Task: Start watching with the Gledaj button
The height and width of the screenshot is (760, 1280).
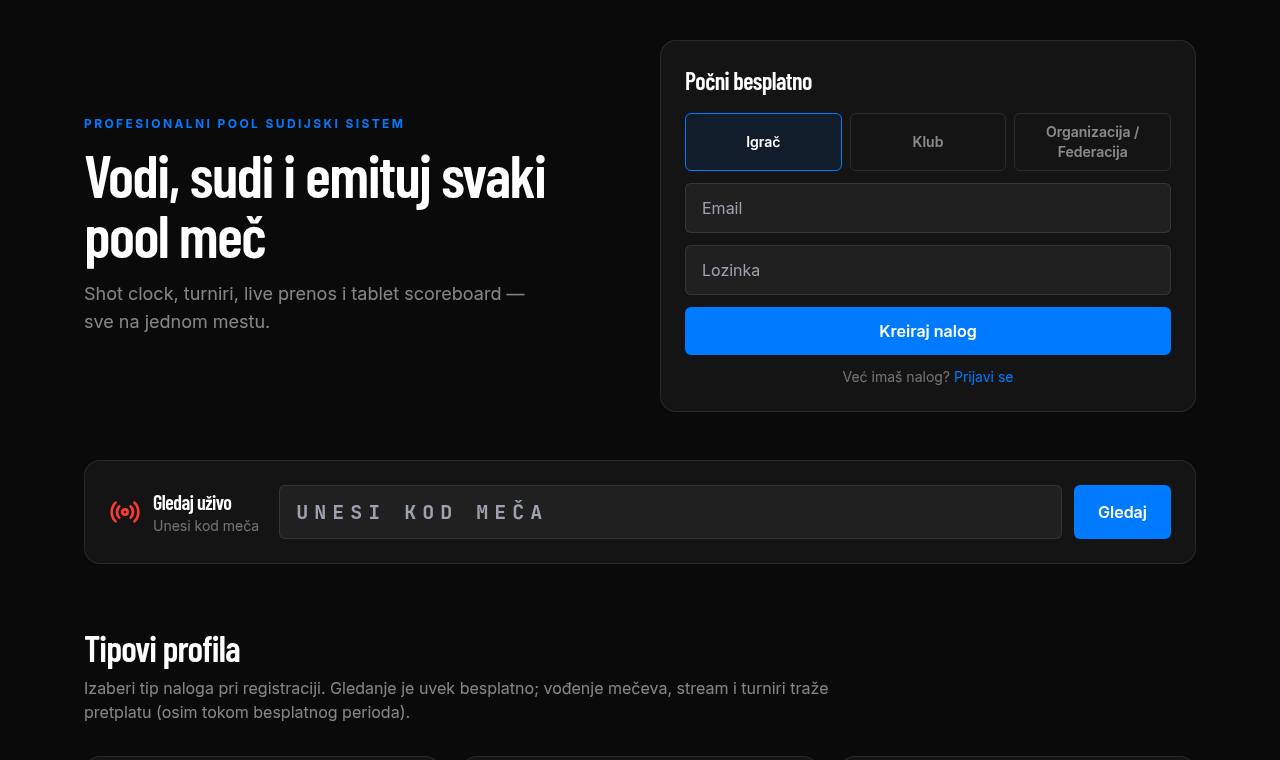Action: [x=1122, y=512]
